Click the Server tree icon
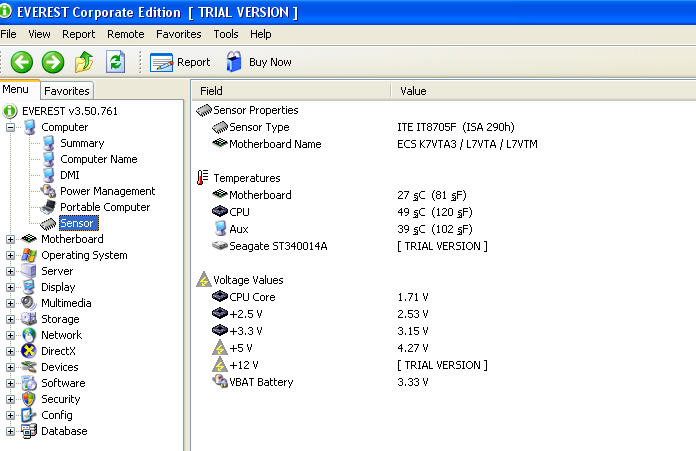 click(x=29, y=271)
